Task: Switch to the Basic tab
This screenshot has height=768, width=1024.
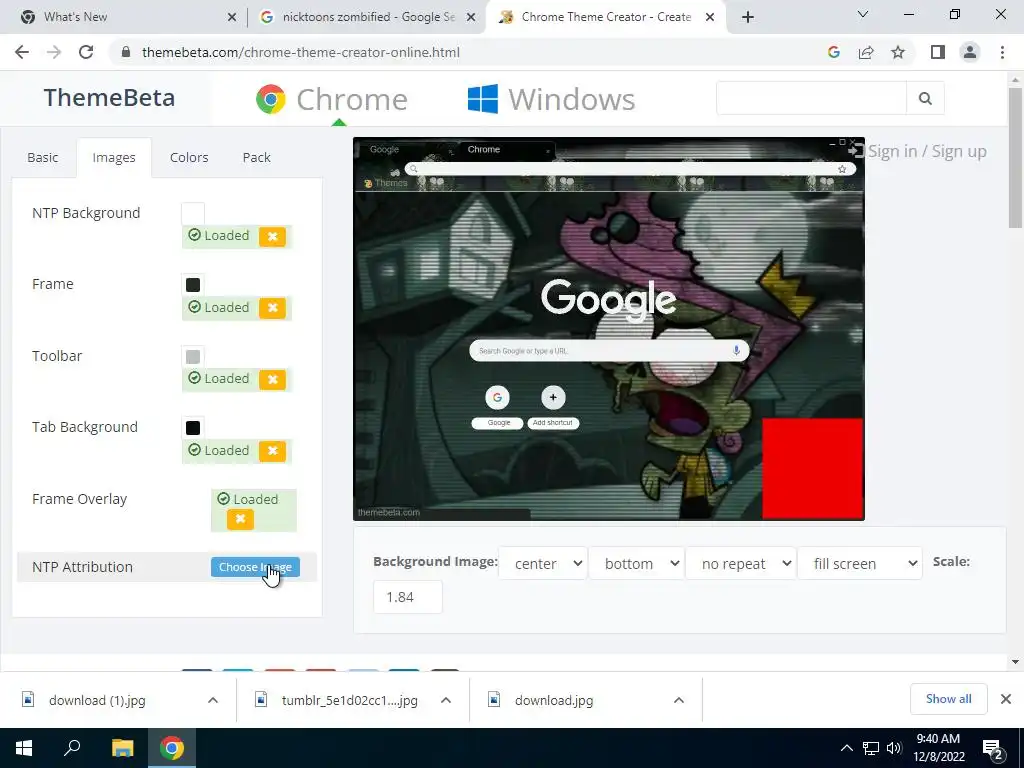Action: click(42, 157)
